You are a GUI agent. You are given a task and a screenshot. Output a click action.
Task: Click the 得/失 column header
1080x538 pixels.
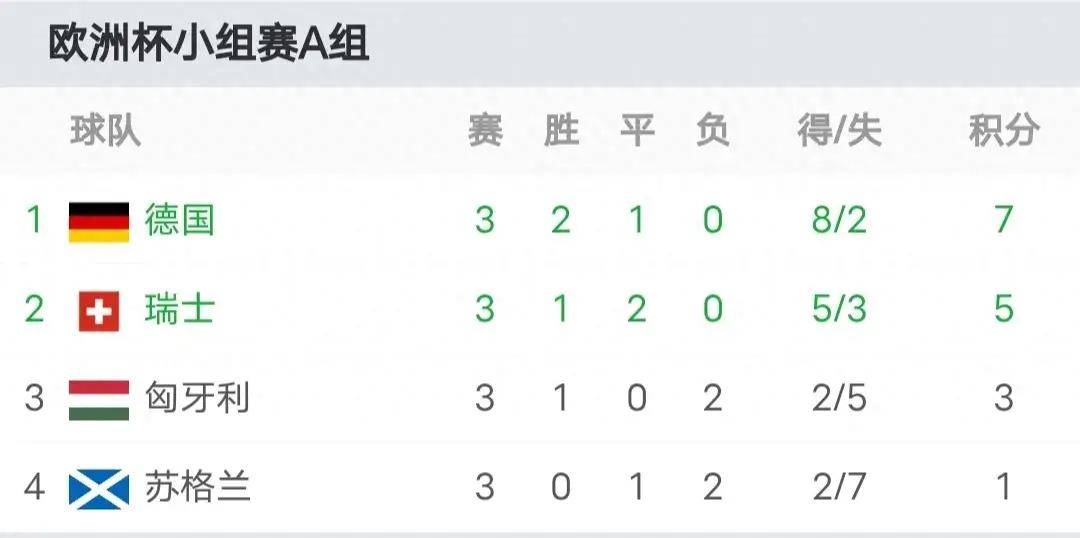tap(840, 131)
